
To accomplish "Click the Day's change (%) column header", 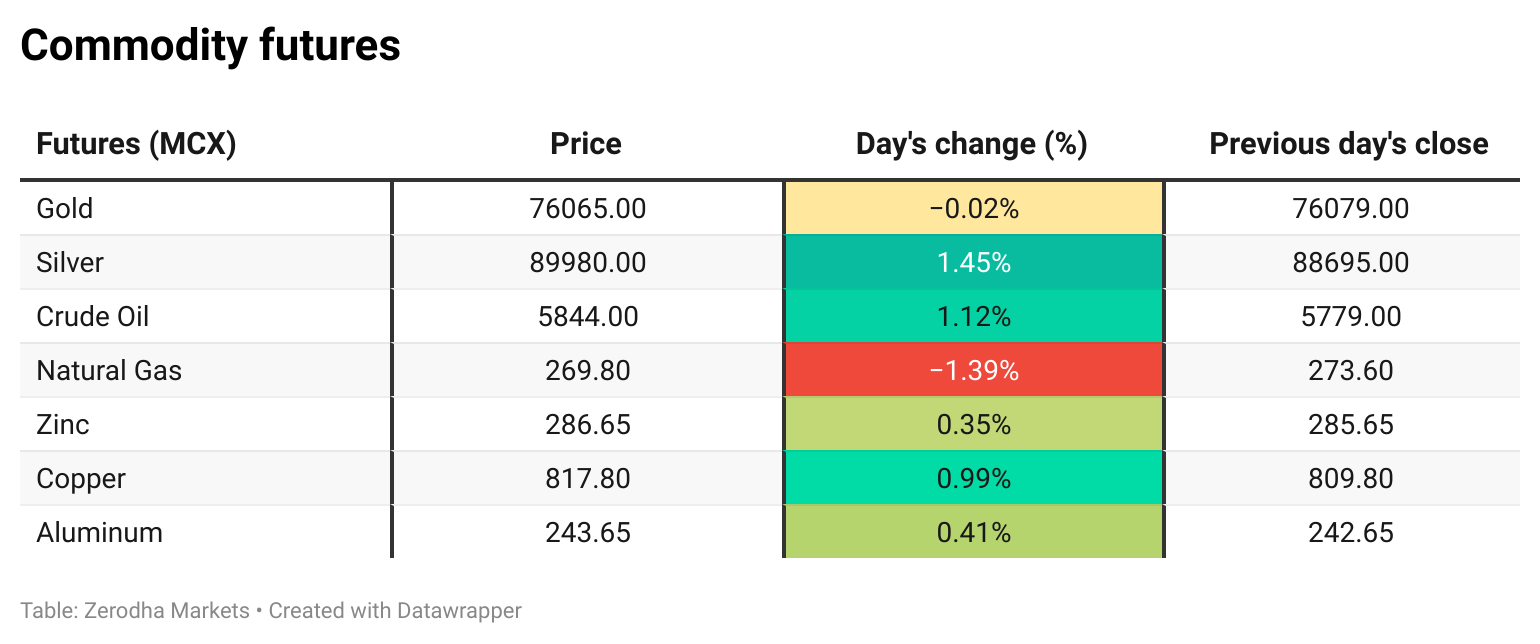I will 972,144.
